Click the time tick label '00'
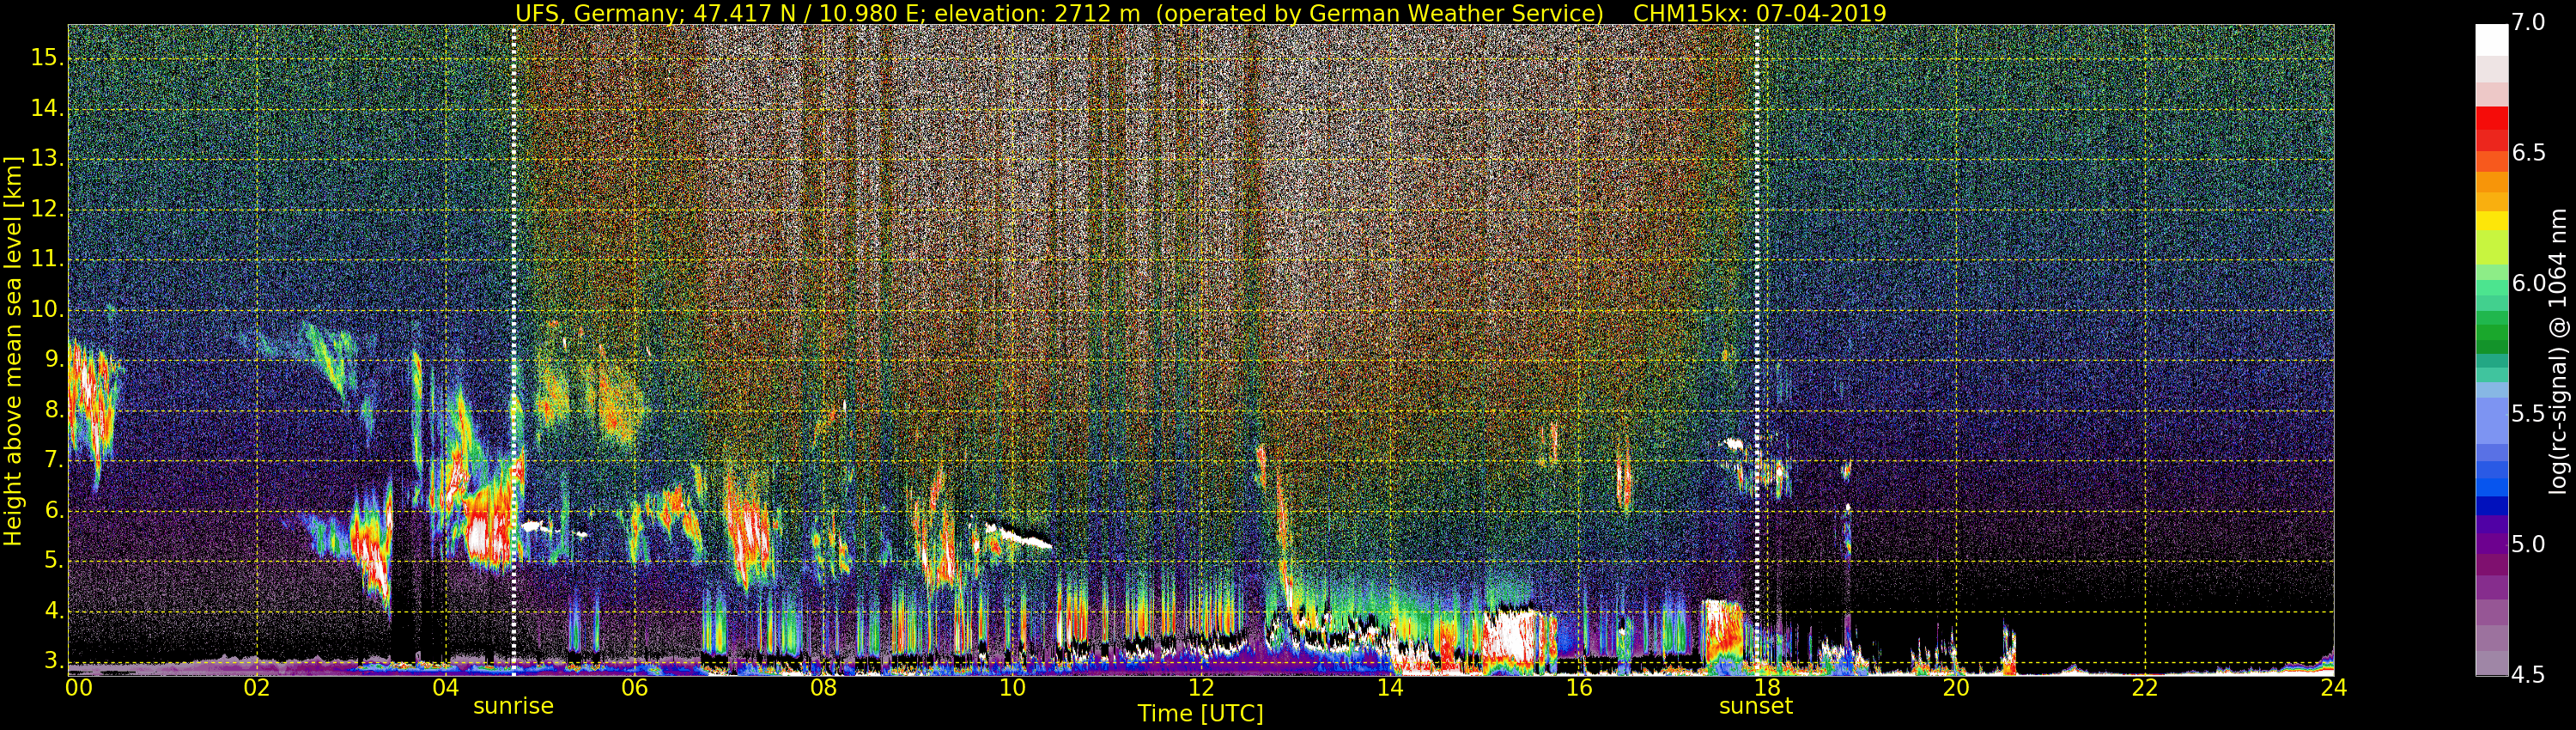 [x=79, y=688]
